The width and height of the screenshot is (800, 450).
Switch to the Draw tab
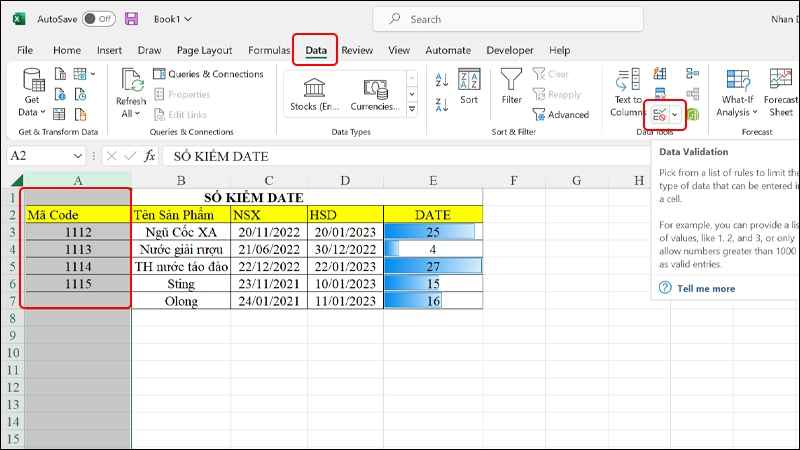pyautogui.click(x=149, y=50)
